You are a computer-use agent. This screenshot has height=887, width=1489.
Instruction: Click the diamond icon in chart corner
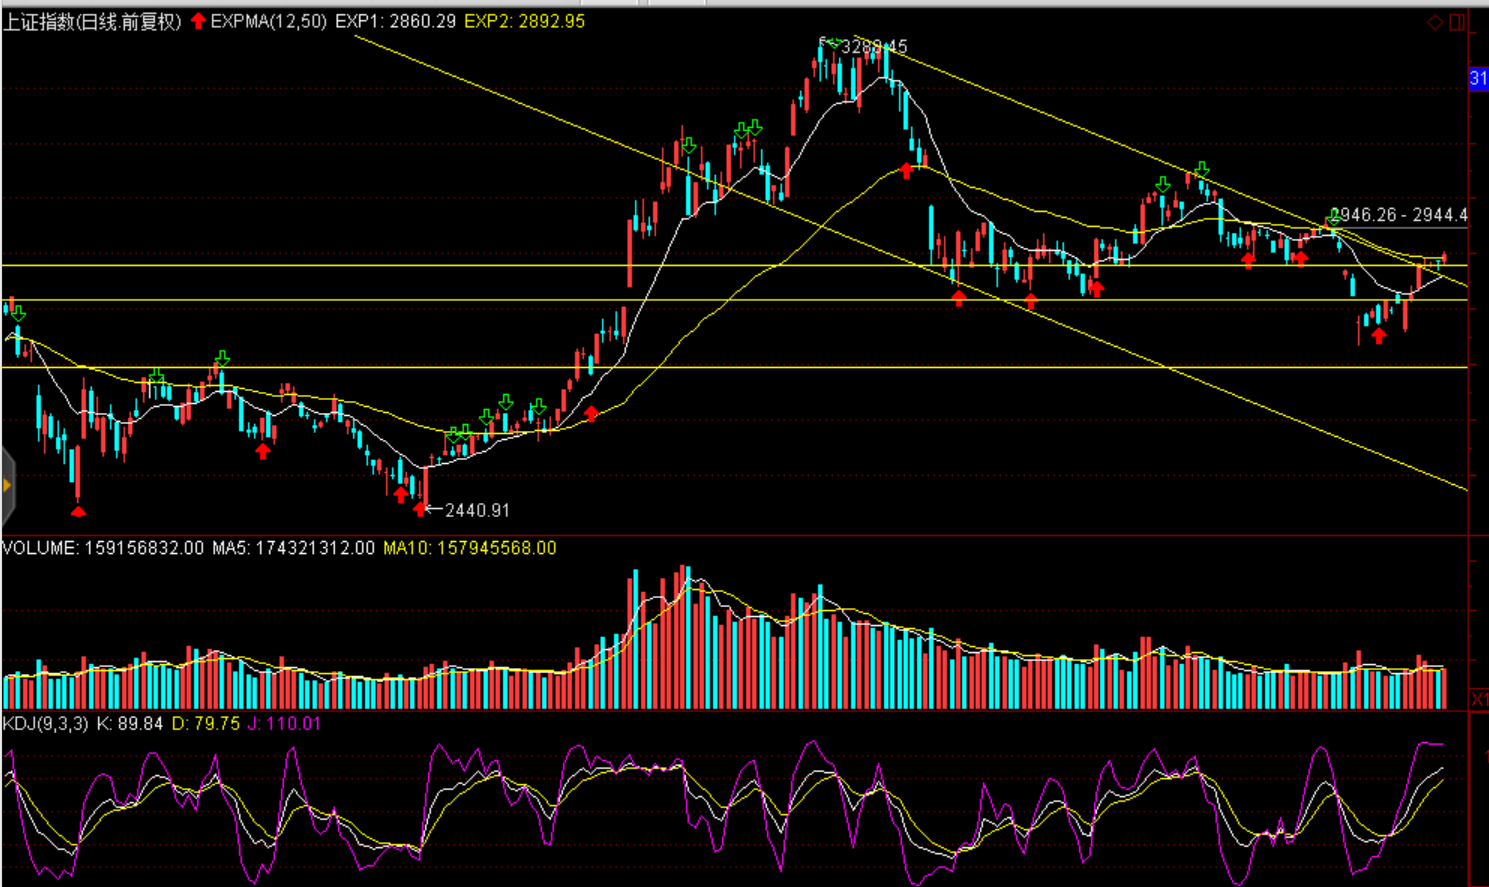(x=1435, y=22)
